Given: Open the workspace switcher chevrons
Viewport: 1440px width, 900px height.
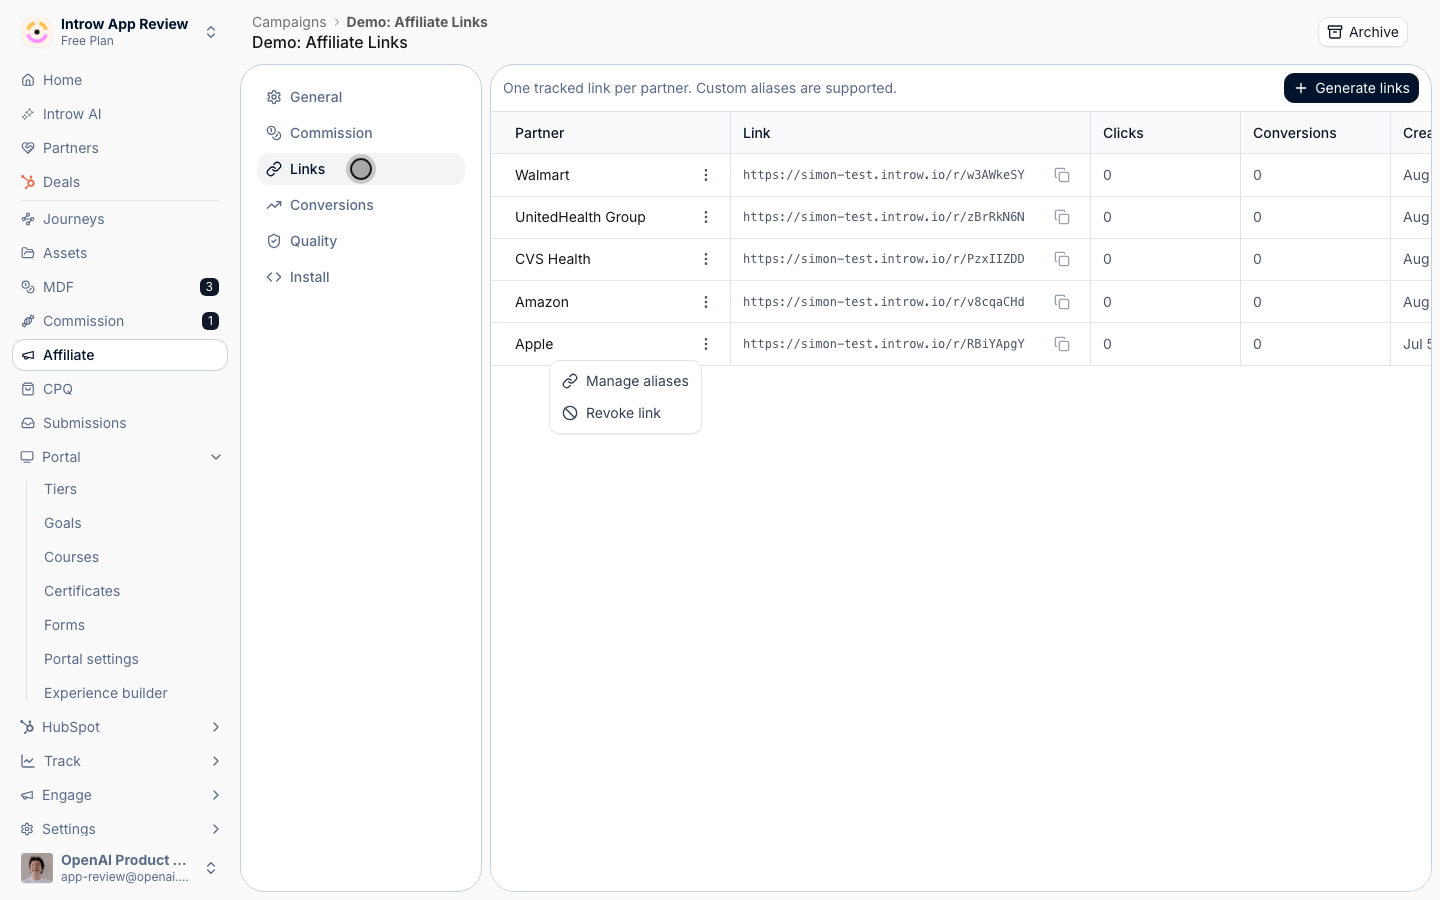Looking at the screenshot, I should tap(211, 32).
